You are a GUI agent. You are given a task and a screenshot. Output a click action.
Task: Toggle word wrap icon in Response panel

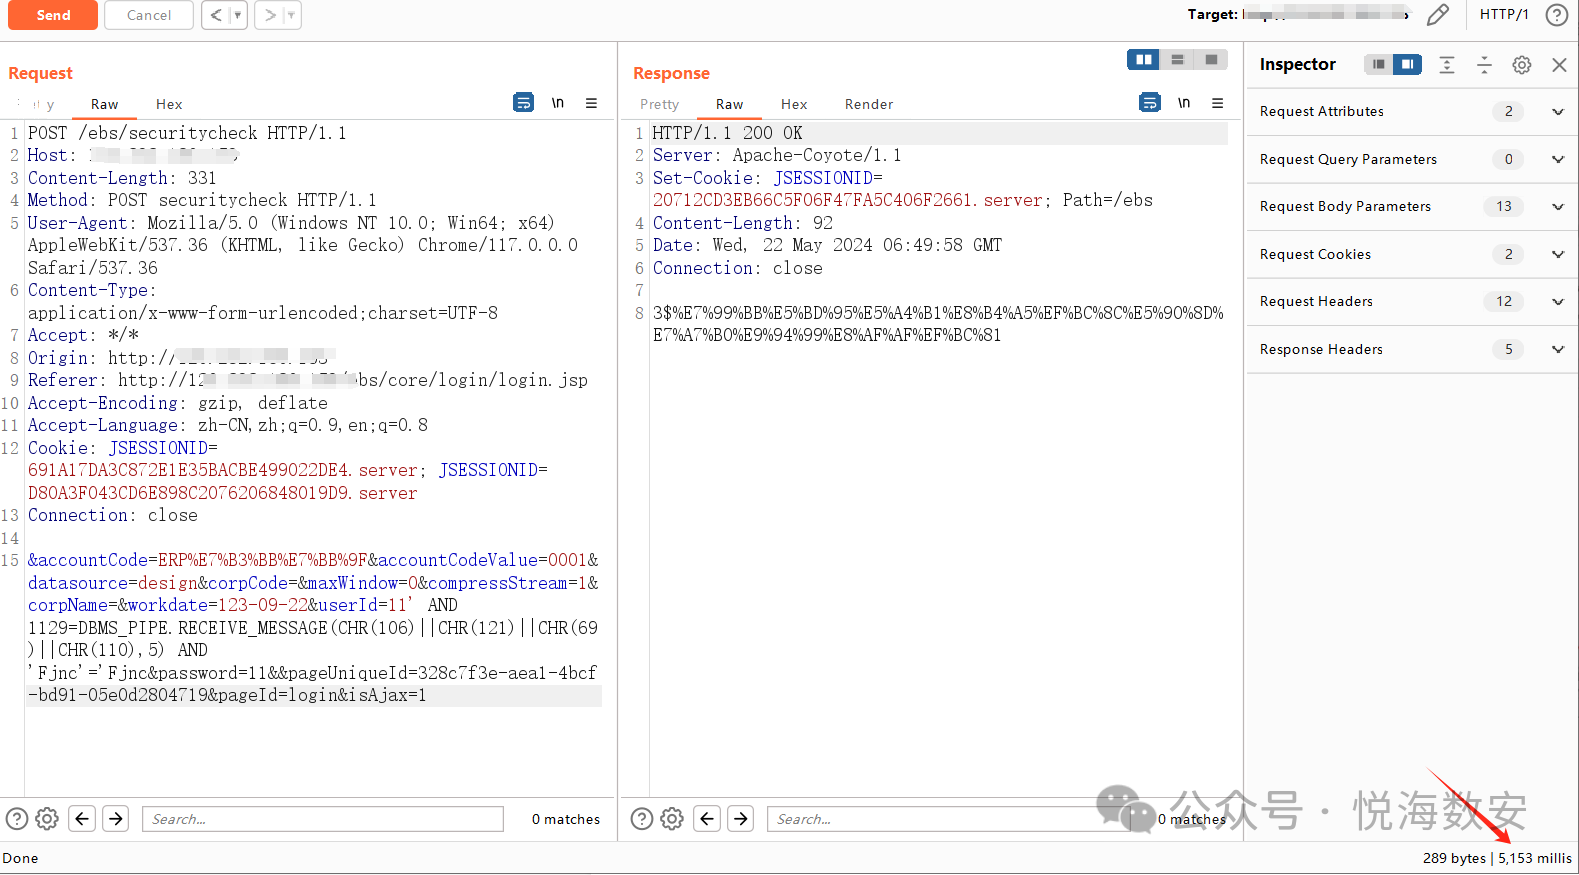point(1150,102)
